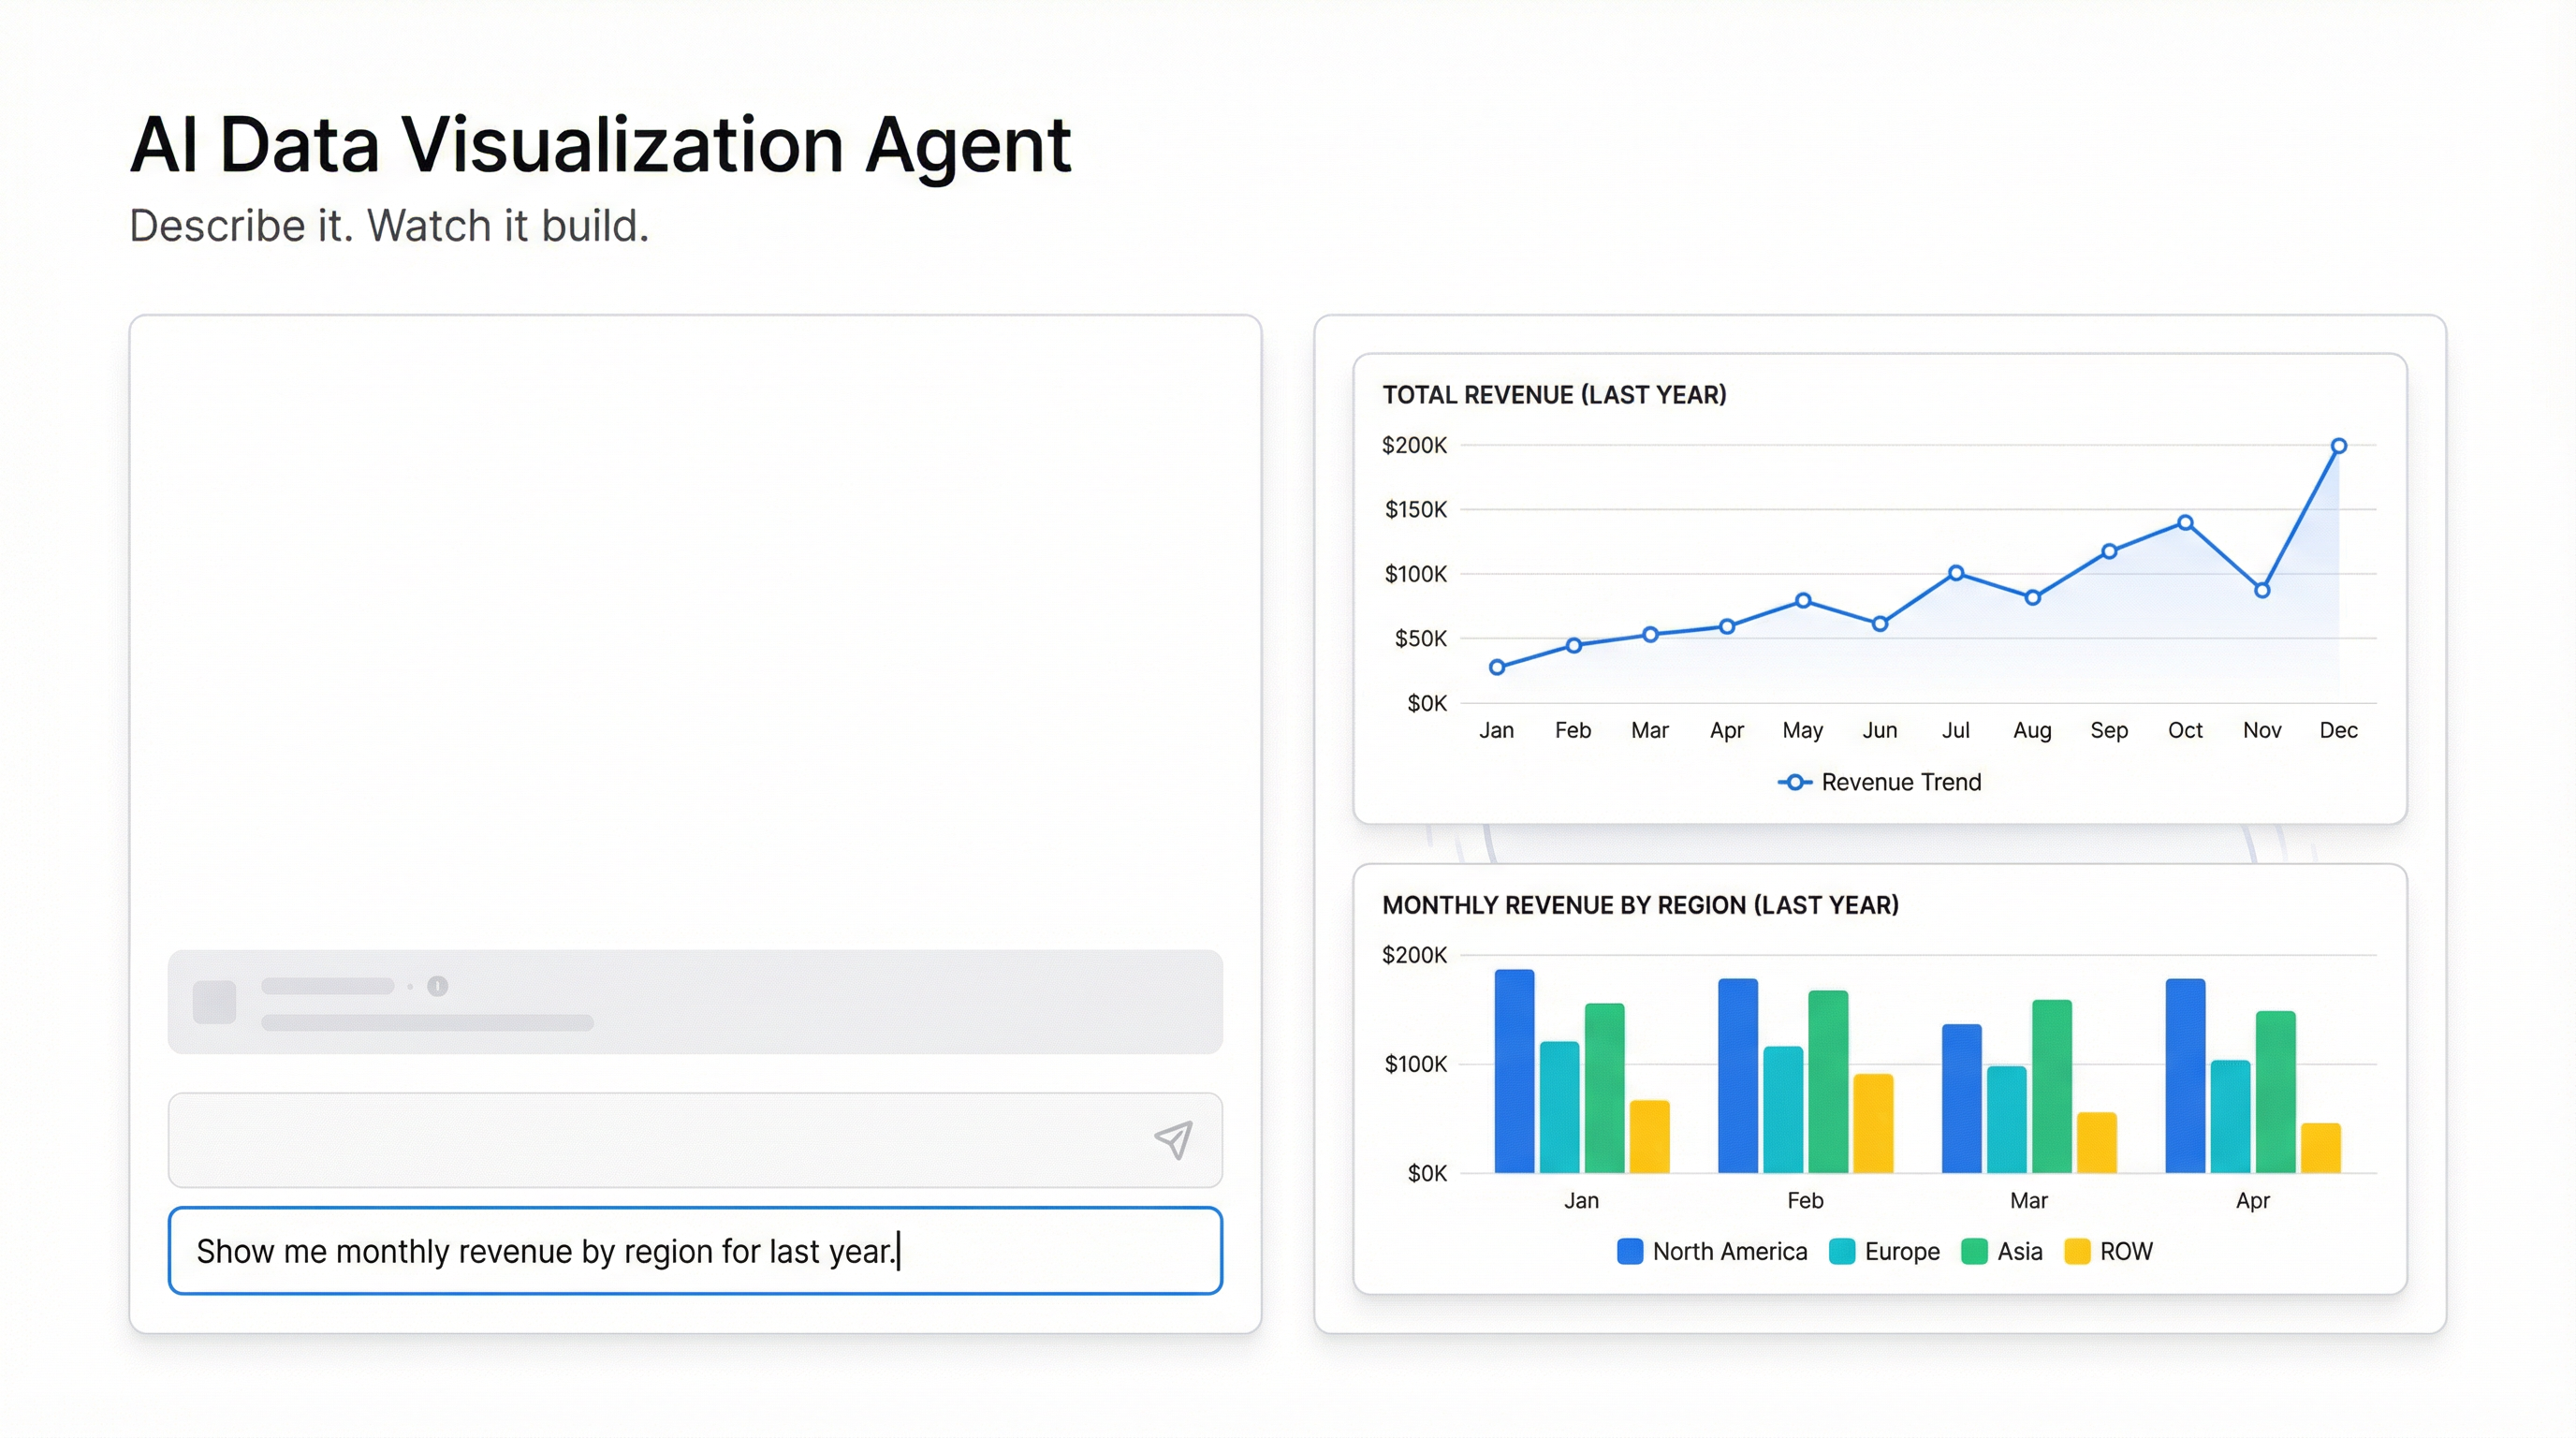Image resolution: width=2576 pixels, height=1438 pixels.
Task: Click 'Describe it. Watch it build.' subtitle
Action: 389,226
